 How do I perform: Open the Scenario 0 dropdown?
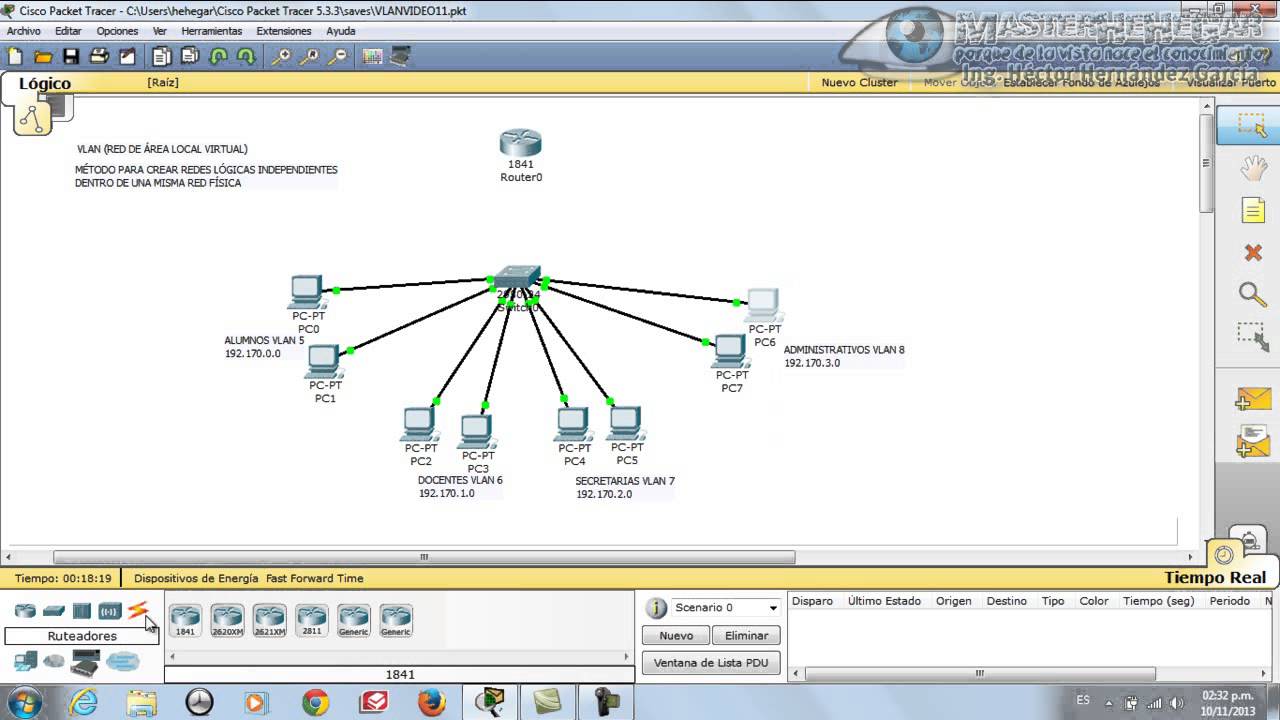725,607
